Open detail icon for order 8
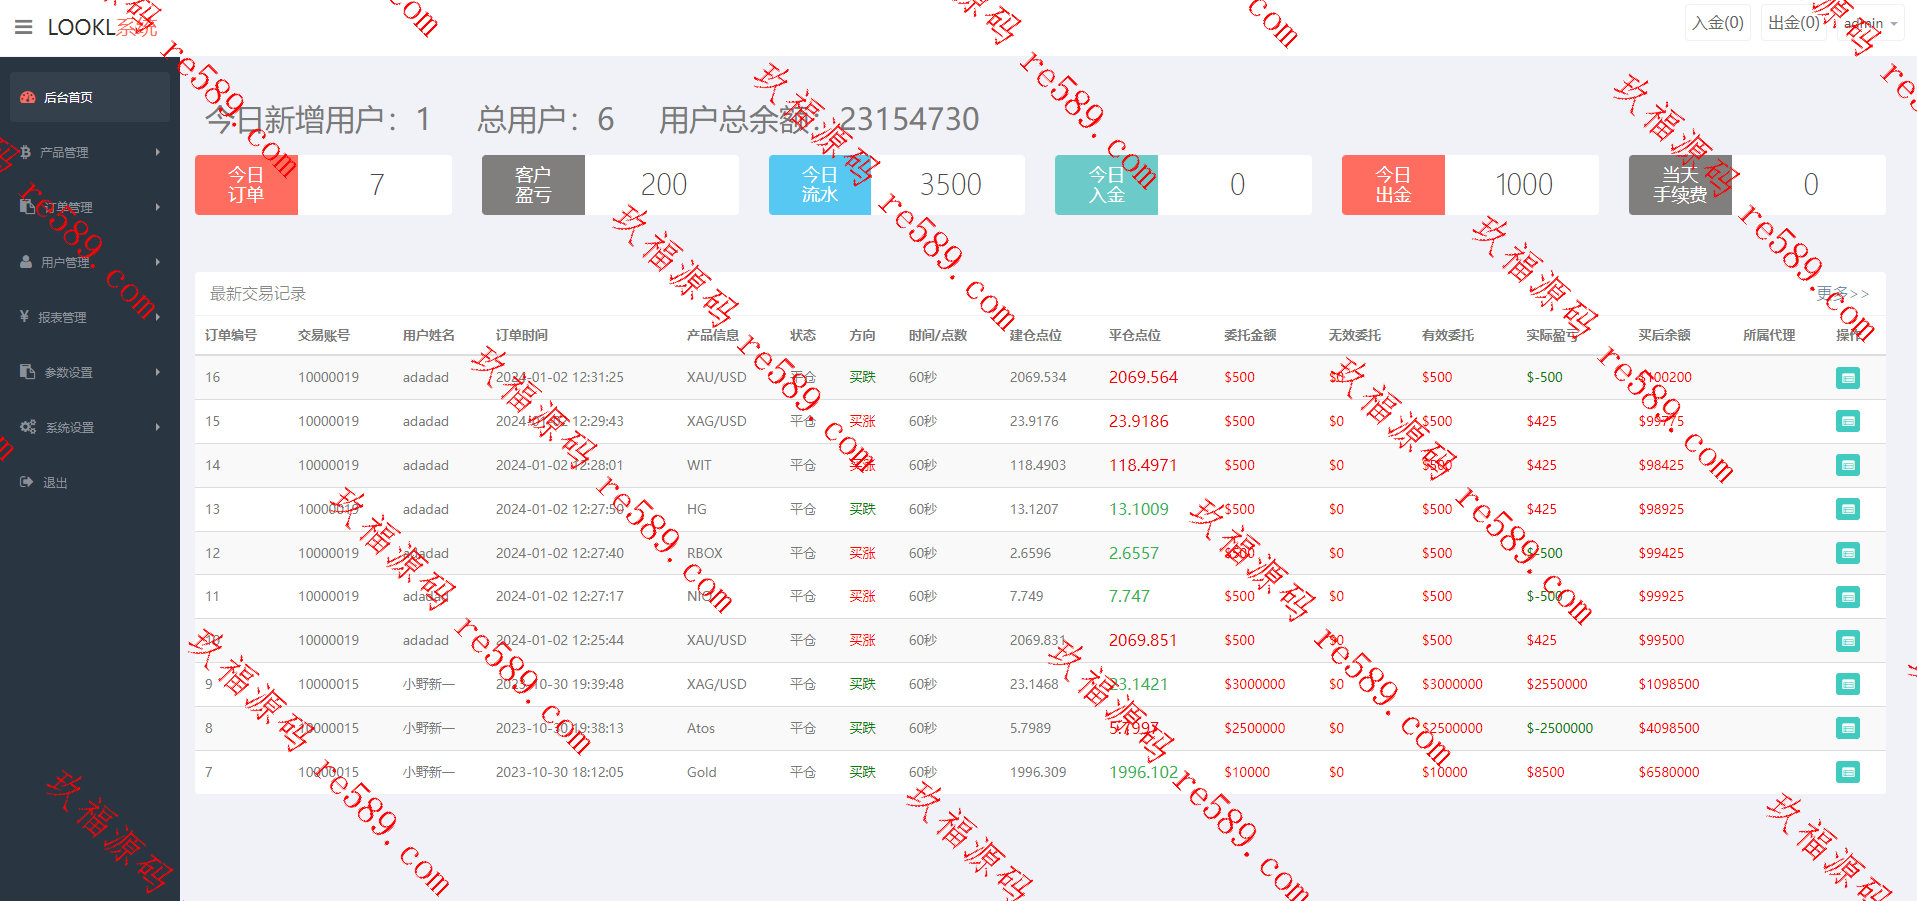1917x901 pixels. [1848, 729]
